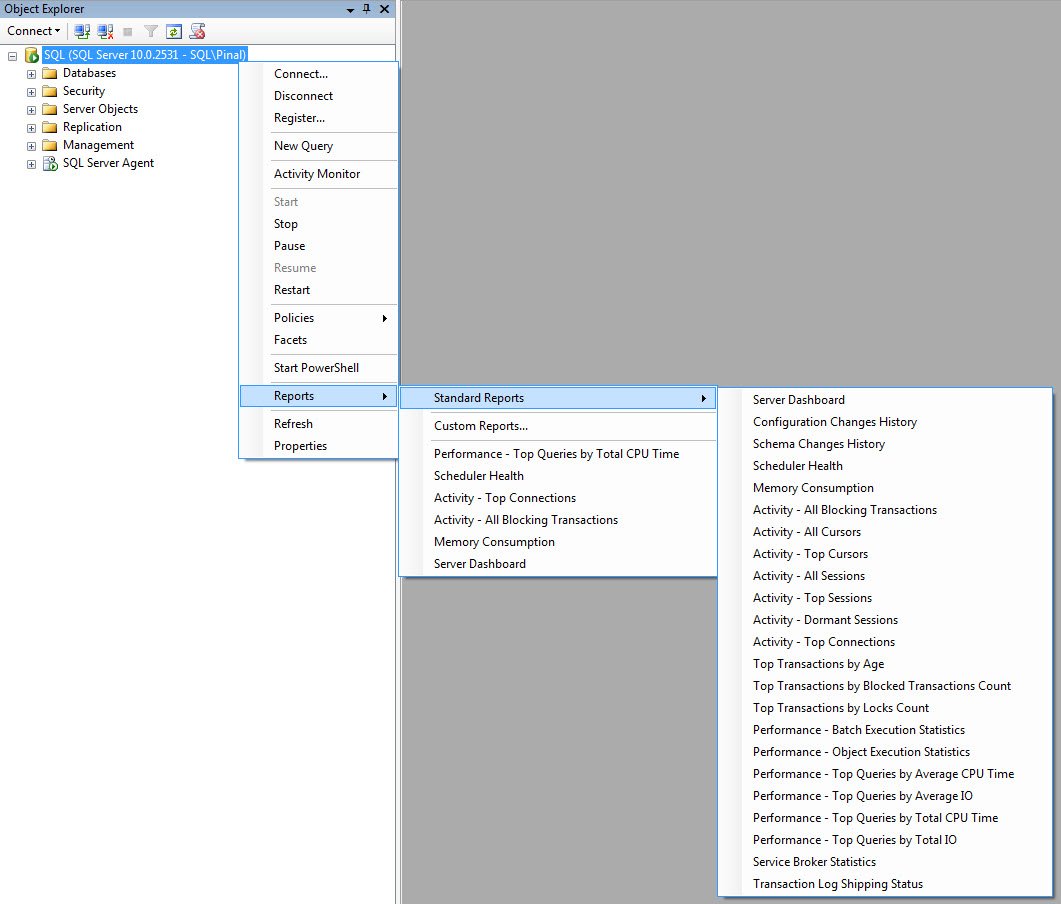Click the Security folder icon
The width and height of the screenshot is (1061, 904).
pyautogui.click(x=49, y=91)
